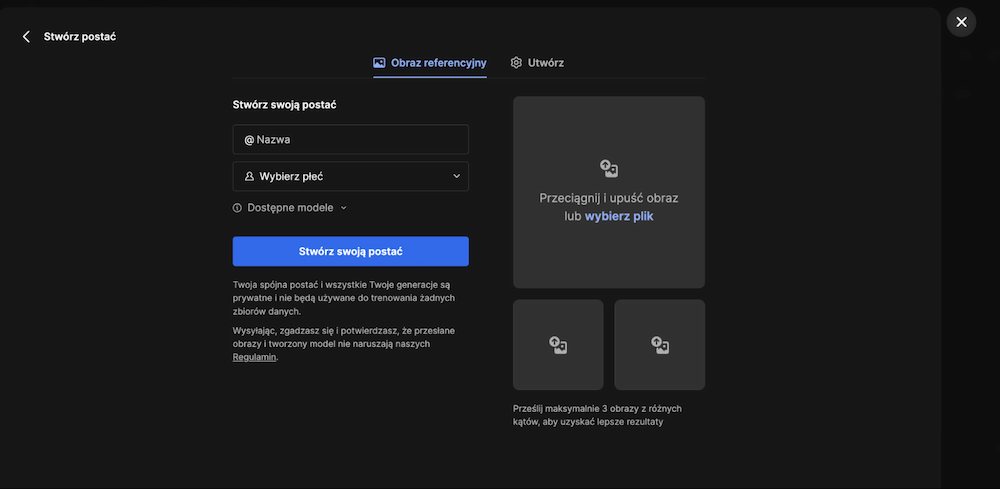The image size is (1000, 489).
Task: Click the right small image upload slot
Action: [660, 345]
